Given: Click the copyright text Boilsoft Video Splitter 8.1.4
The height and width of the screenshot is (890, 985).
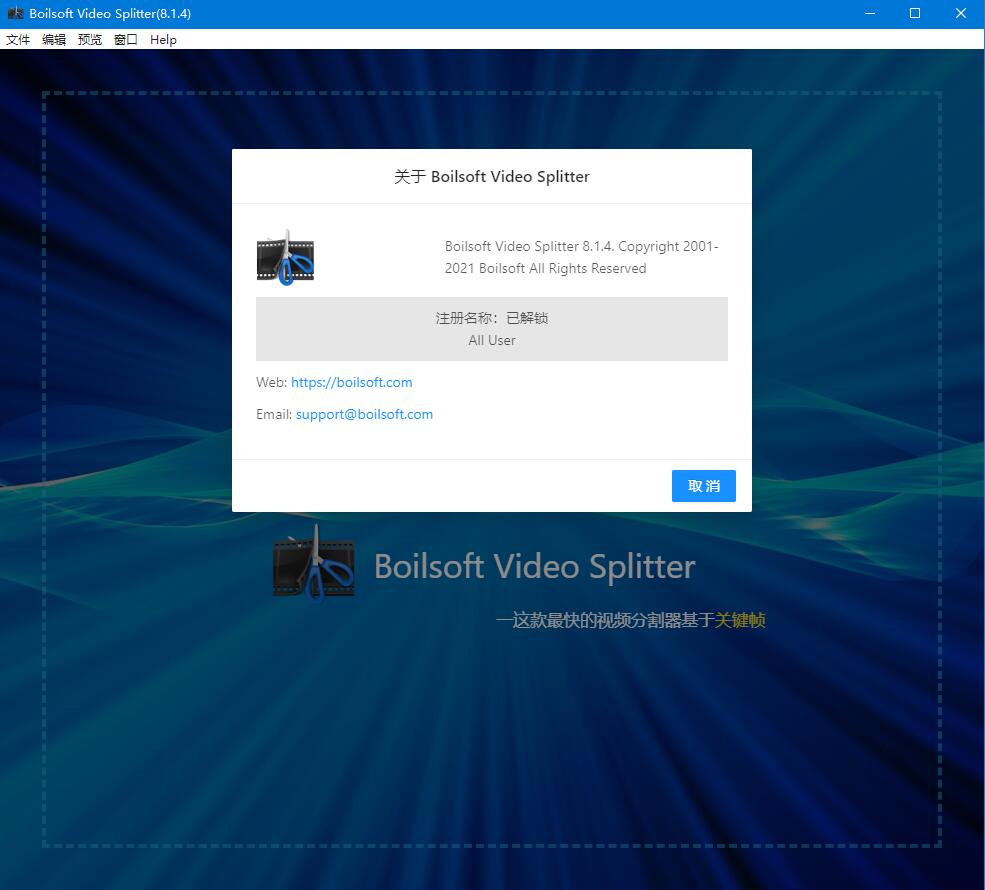Looking at the screenshot, I should pos(582,257).
